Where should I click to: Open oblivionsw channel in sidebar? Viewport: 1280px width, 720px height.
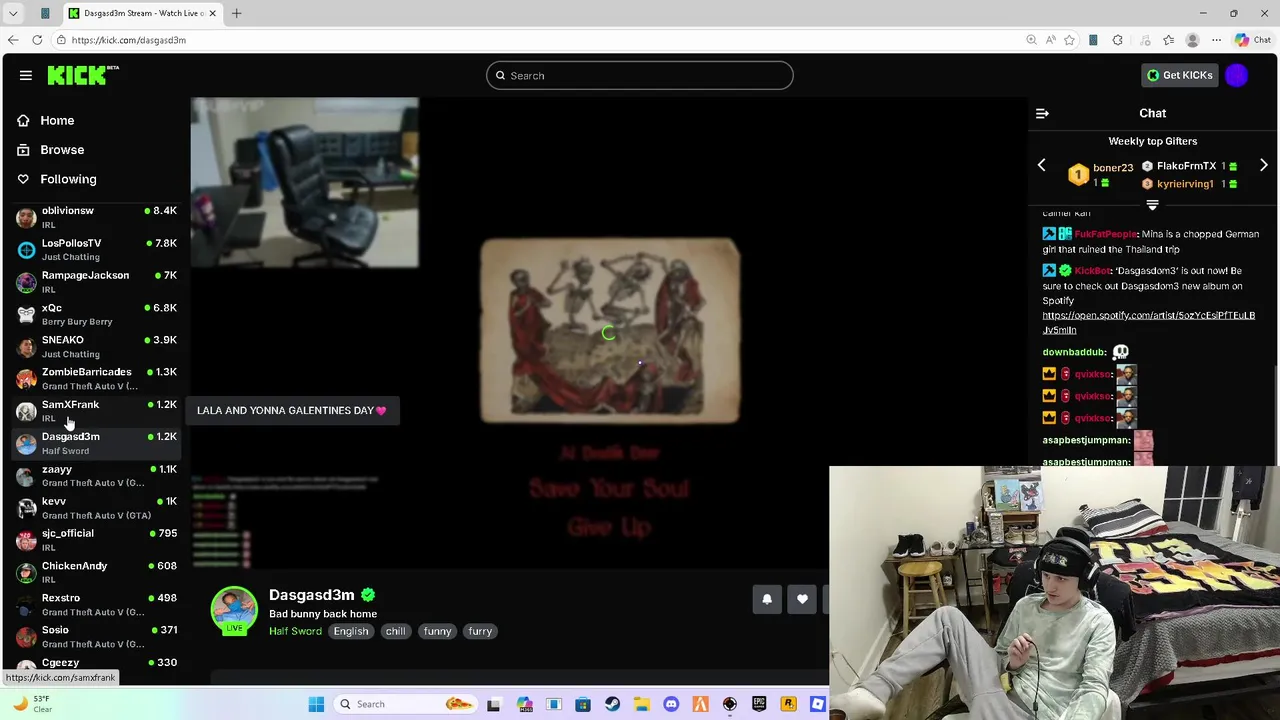pos(96,217)
